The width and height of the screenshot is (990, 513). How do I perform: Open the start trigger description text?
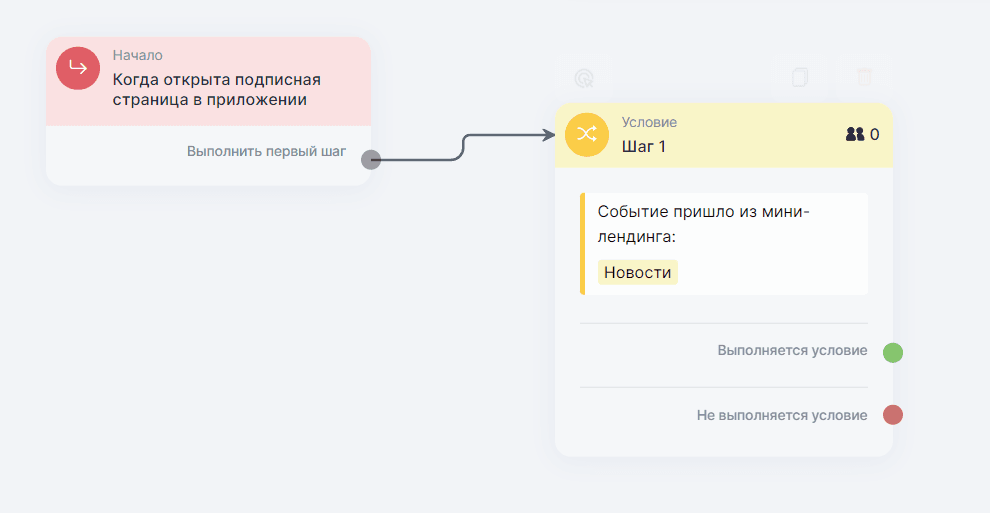[x=216, y=90]
